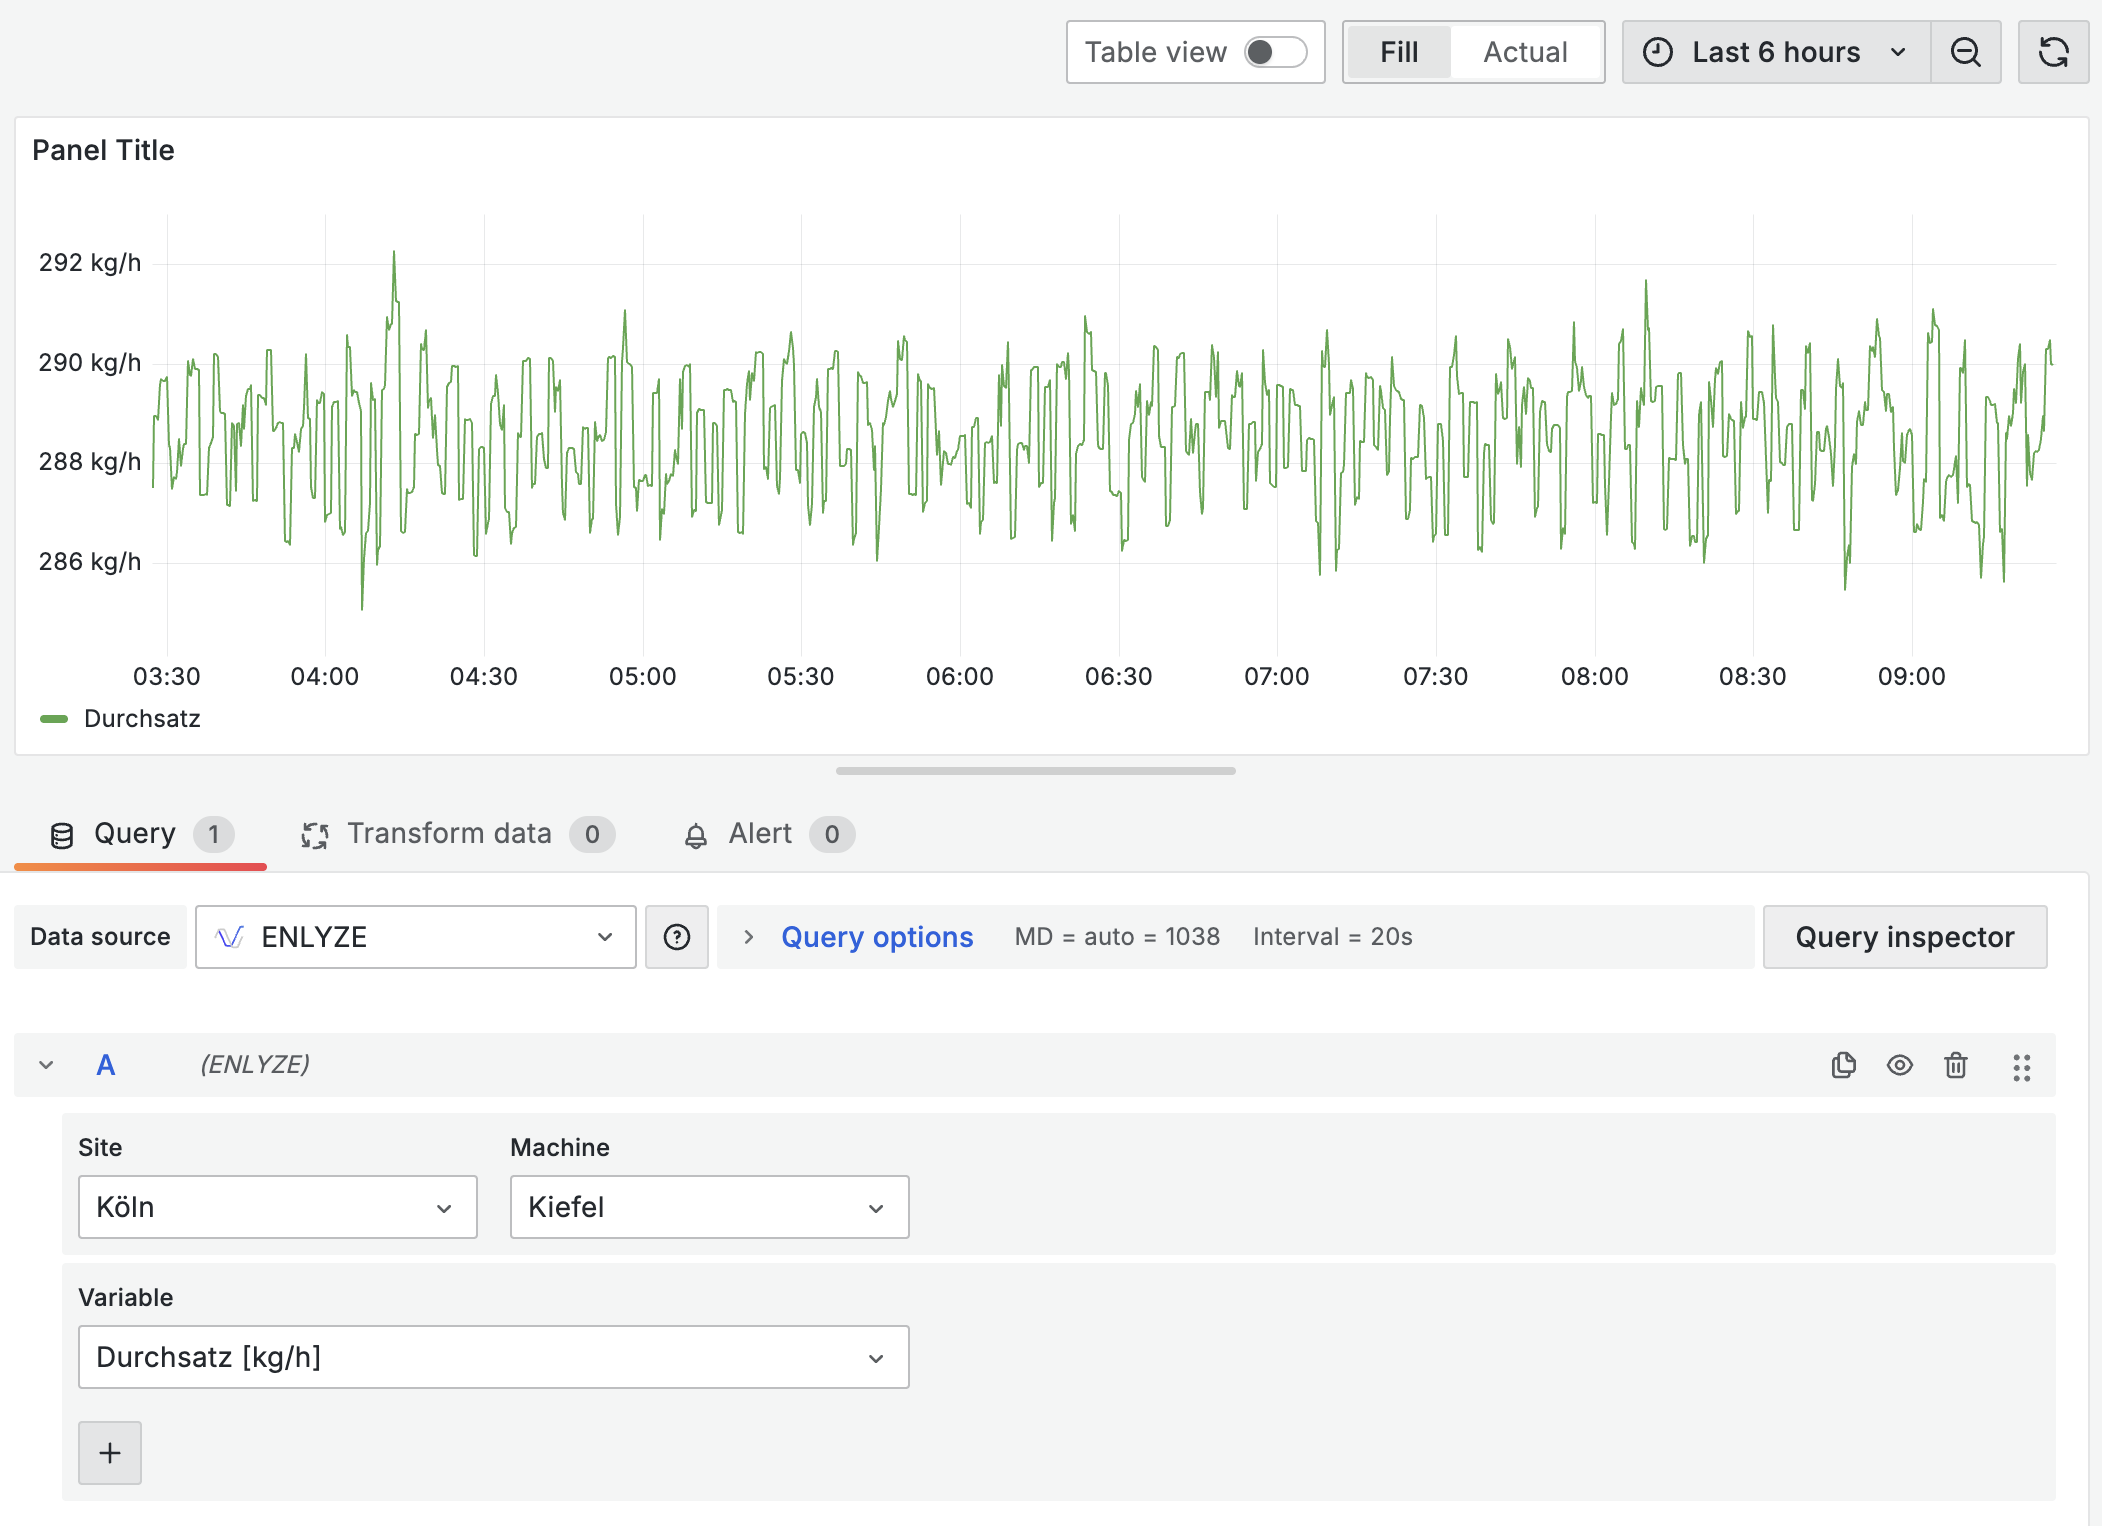Viewport: 2102px width, 1526px height.
Task: Expand the Durchsatz [kg/h] variable dropdown
Action: click(493, 1357)
